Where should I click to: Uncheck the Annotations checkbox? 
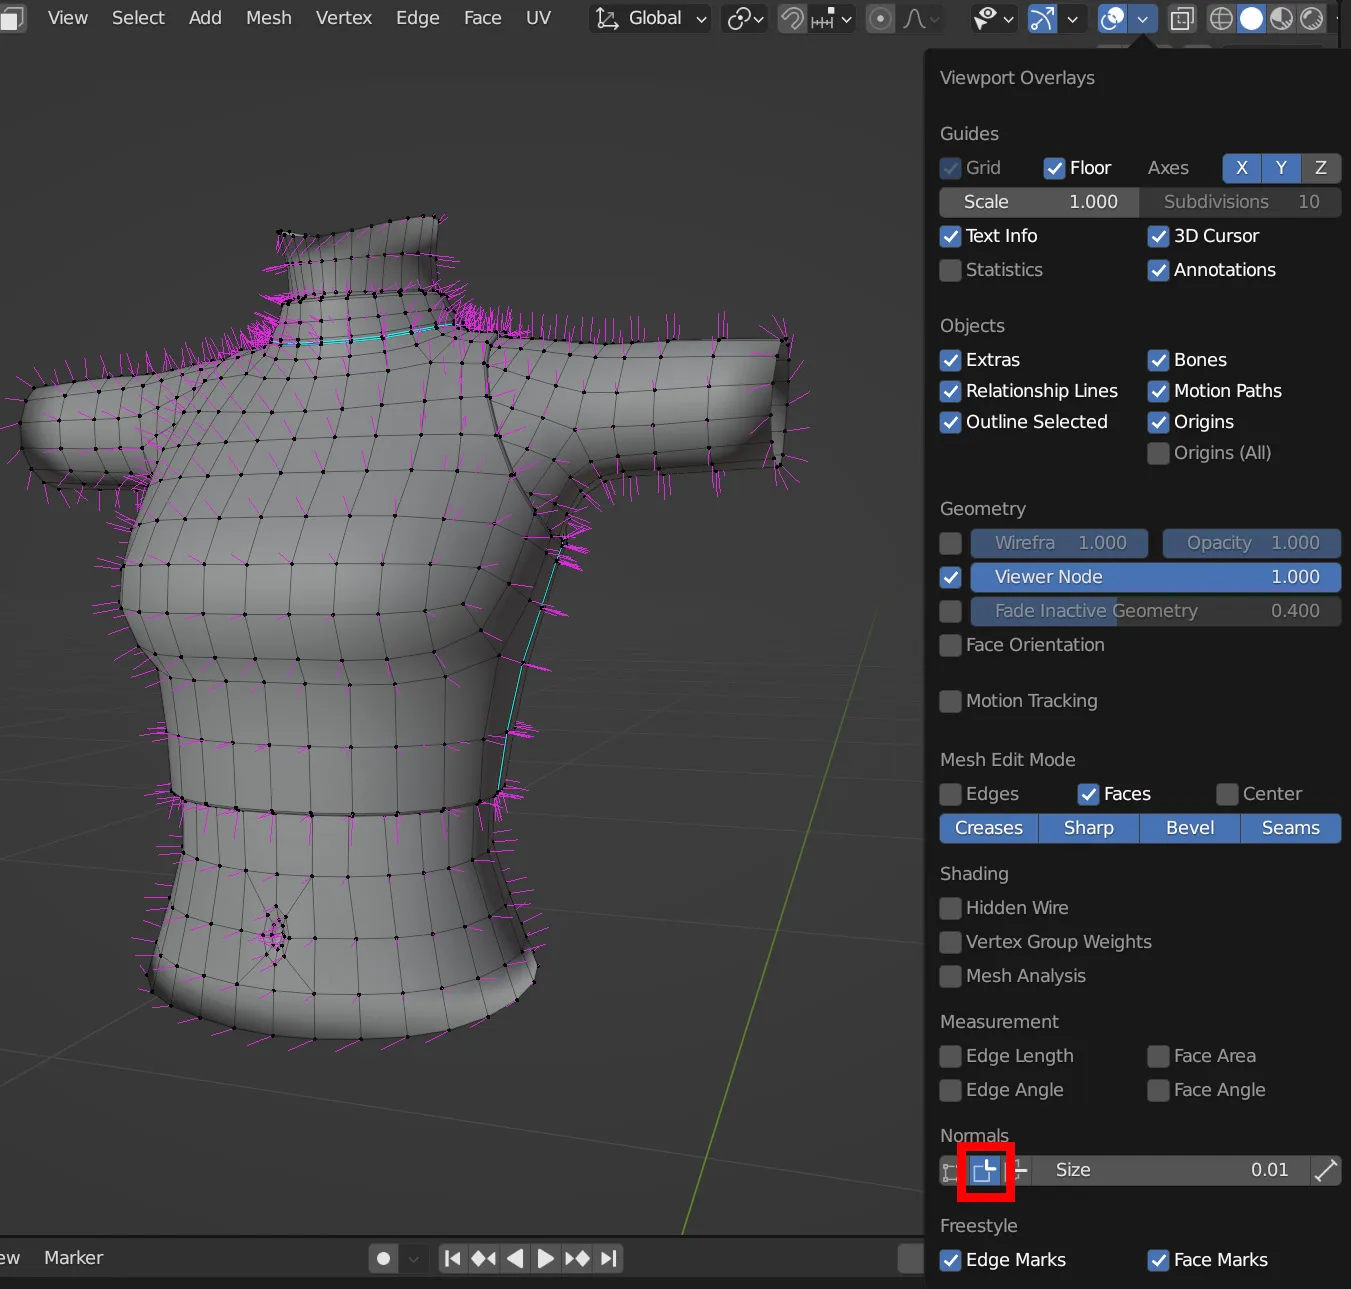point(1158,270)
